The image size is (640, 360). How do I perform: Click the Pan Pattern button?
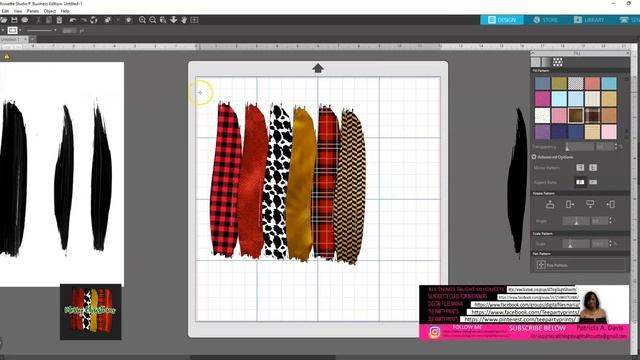[580, 265]
